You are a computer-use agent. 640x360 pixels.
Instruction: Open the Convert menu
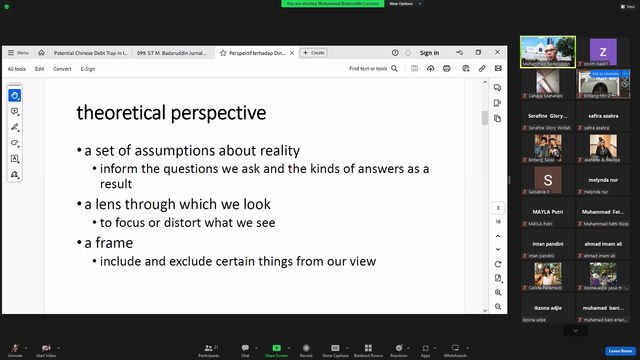62,69
